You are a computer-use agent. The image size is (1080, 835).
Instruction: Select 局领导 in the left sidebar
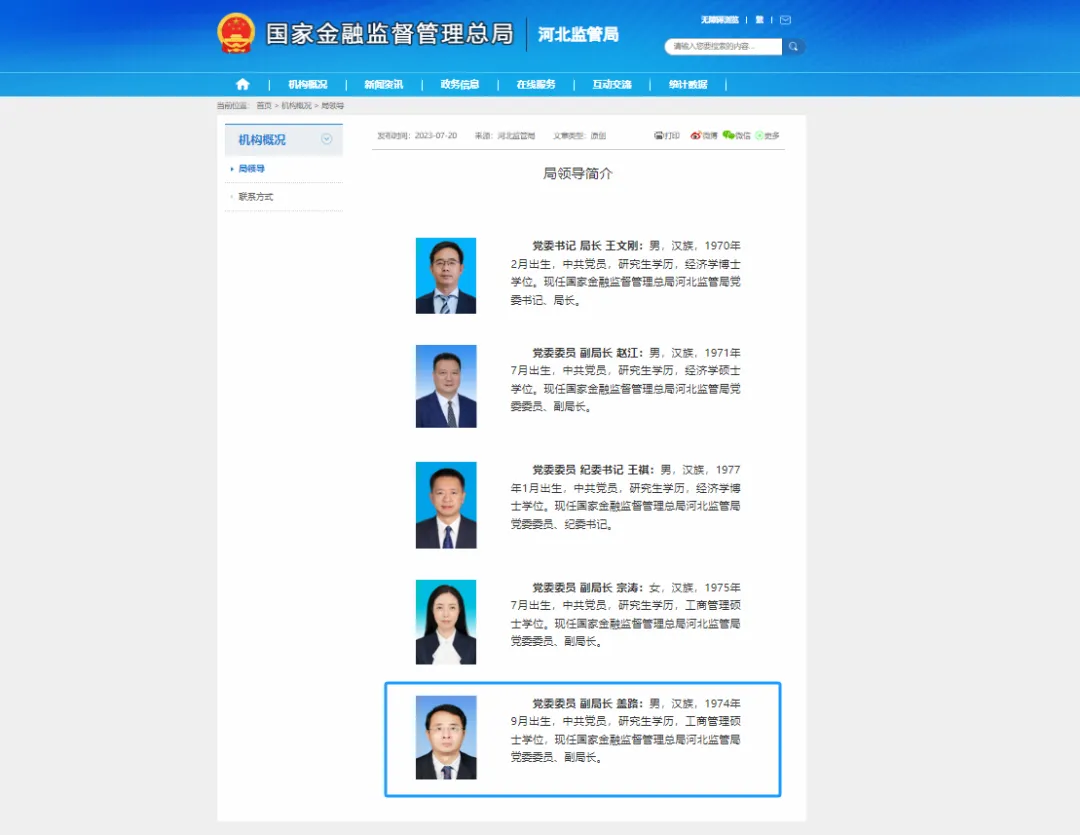click(252, 169)
